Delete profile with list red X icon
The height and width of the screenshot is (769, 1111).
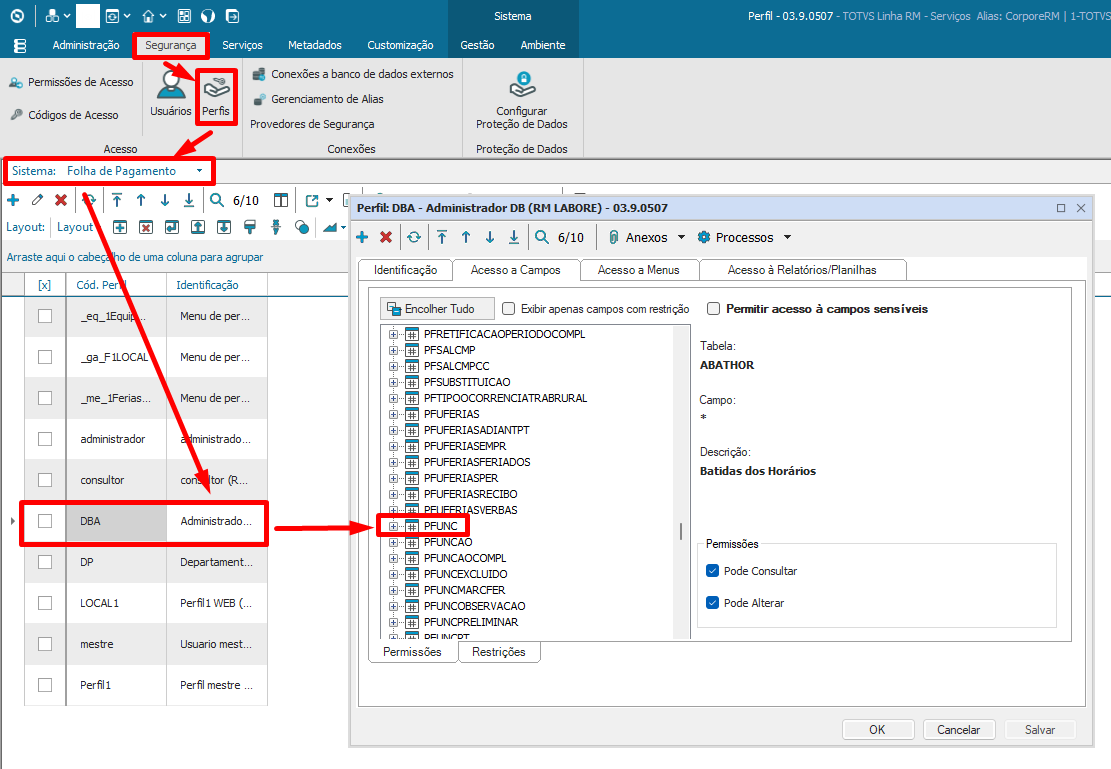pos(61,201)
